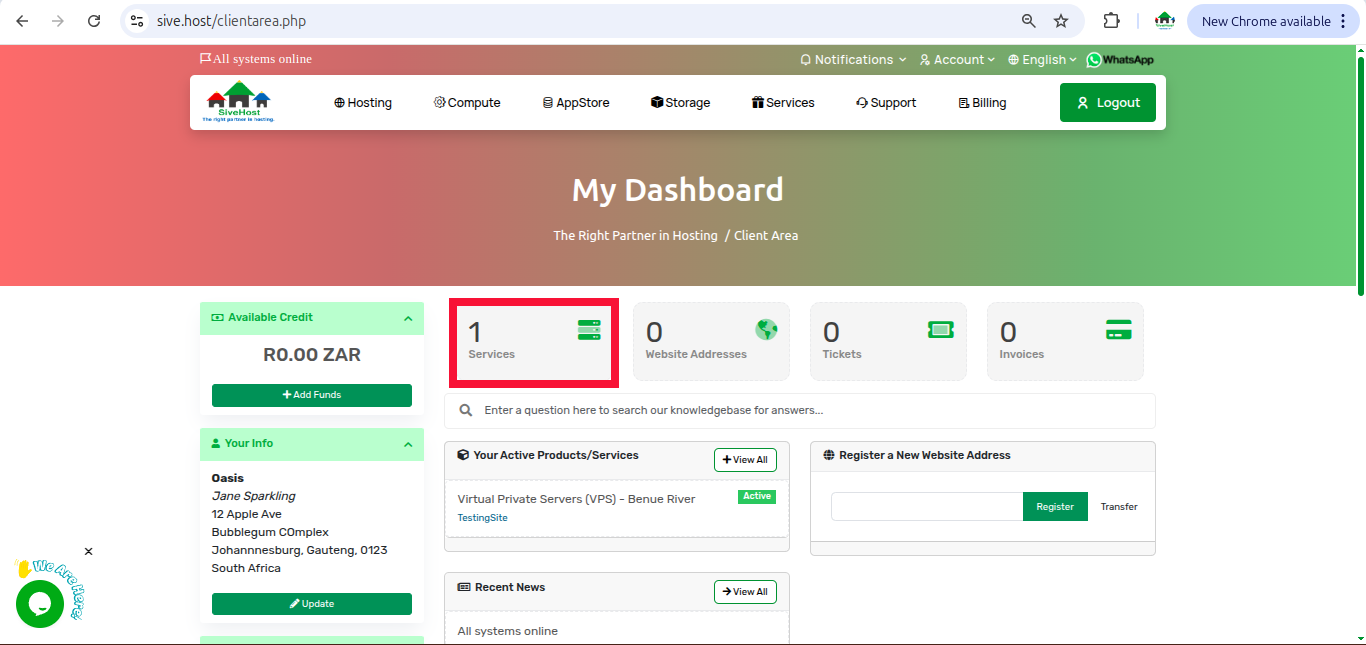This screenshot has height=645, width=1366.
Task: Click the knowledgebase search magnifier icon
Action: 466,410
